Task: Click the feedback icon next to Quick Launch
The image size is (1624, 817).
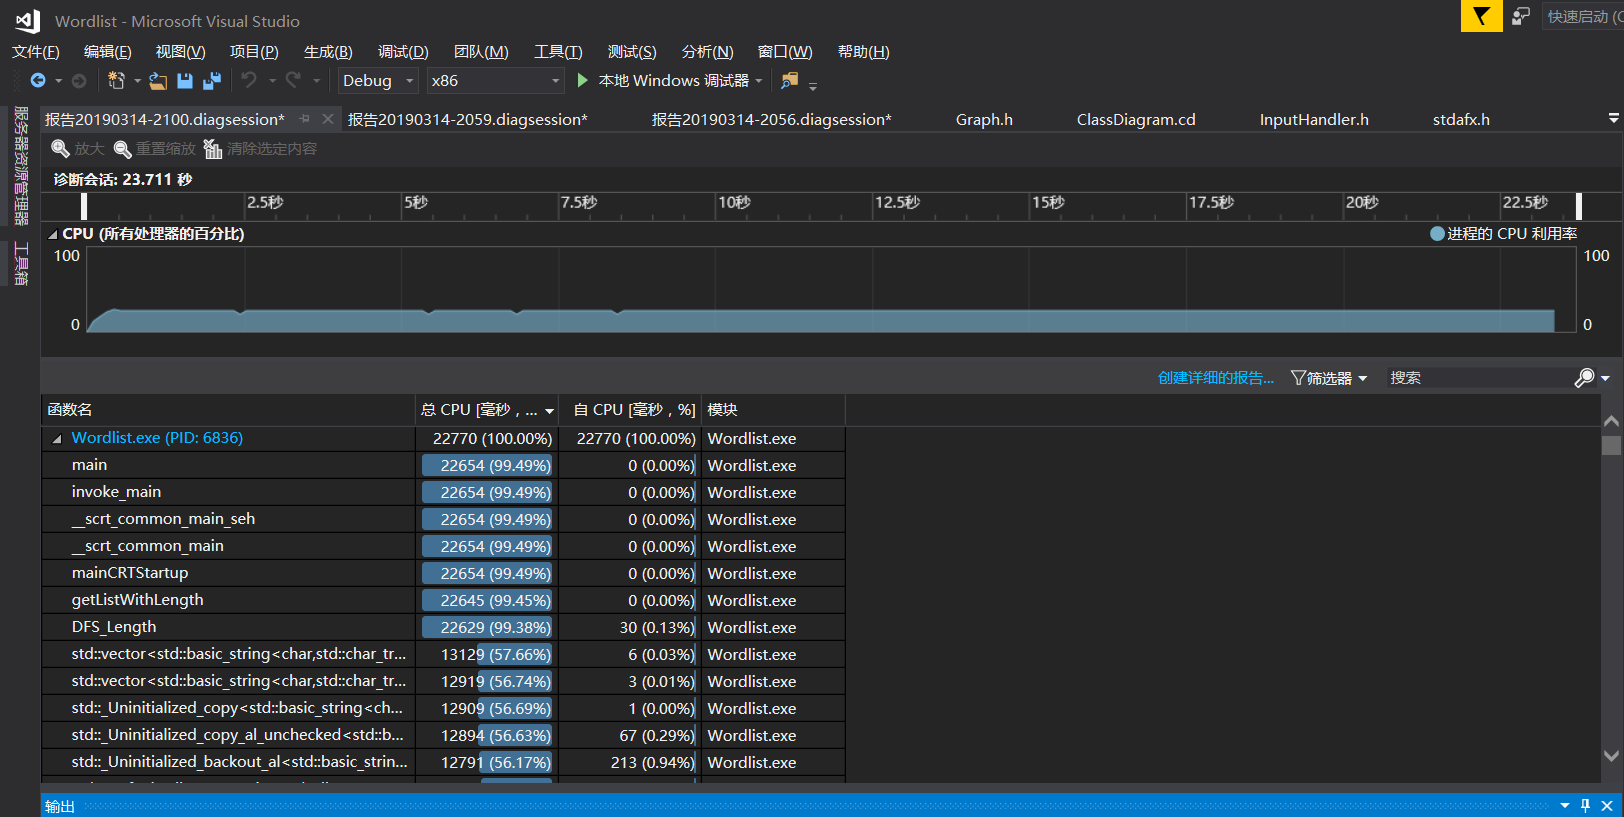Action: coord(1521,16)
